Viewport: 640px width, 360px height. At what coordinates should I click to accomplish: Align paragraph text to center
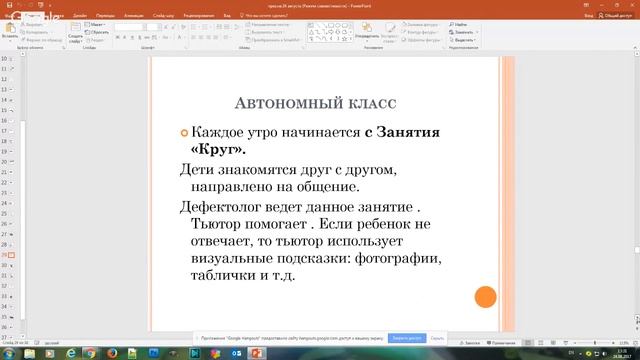point(201,38)
